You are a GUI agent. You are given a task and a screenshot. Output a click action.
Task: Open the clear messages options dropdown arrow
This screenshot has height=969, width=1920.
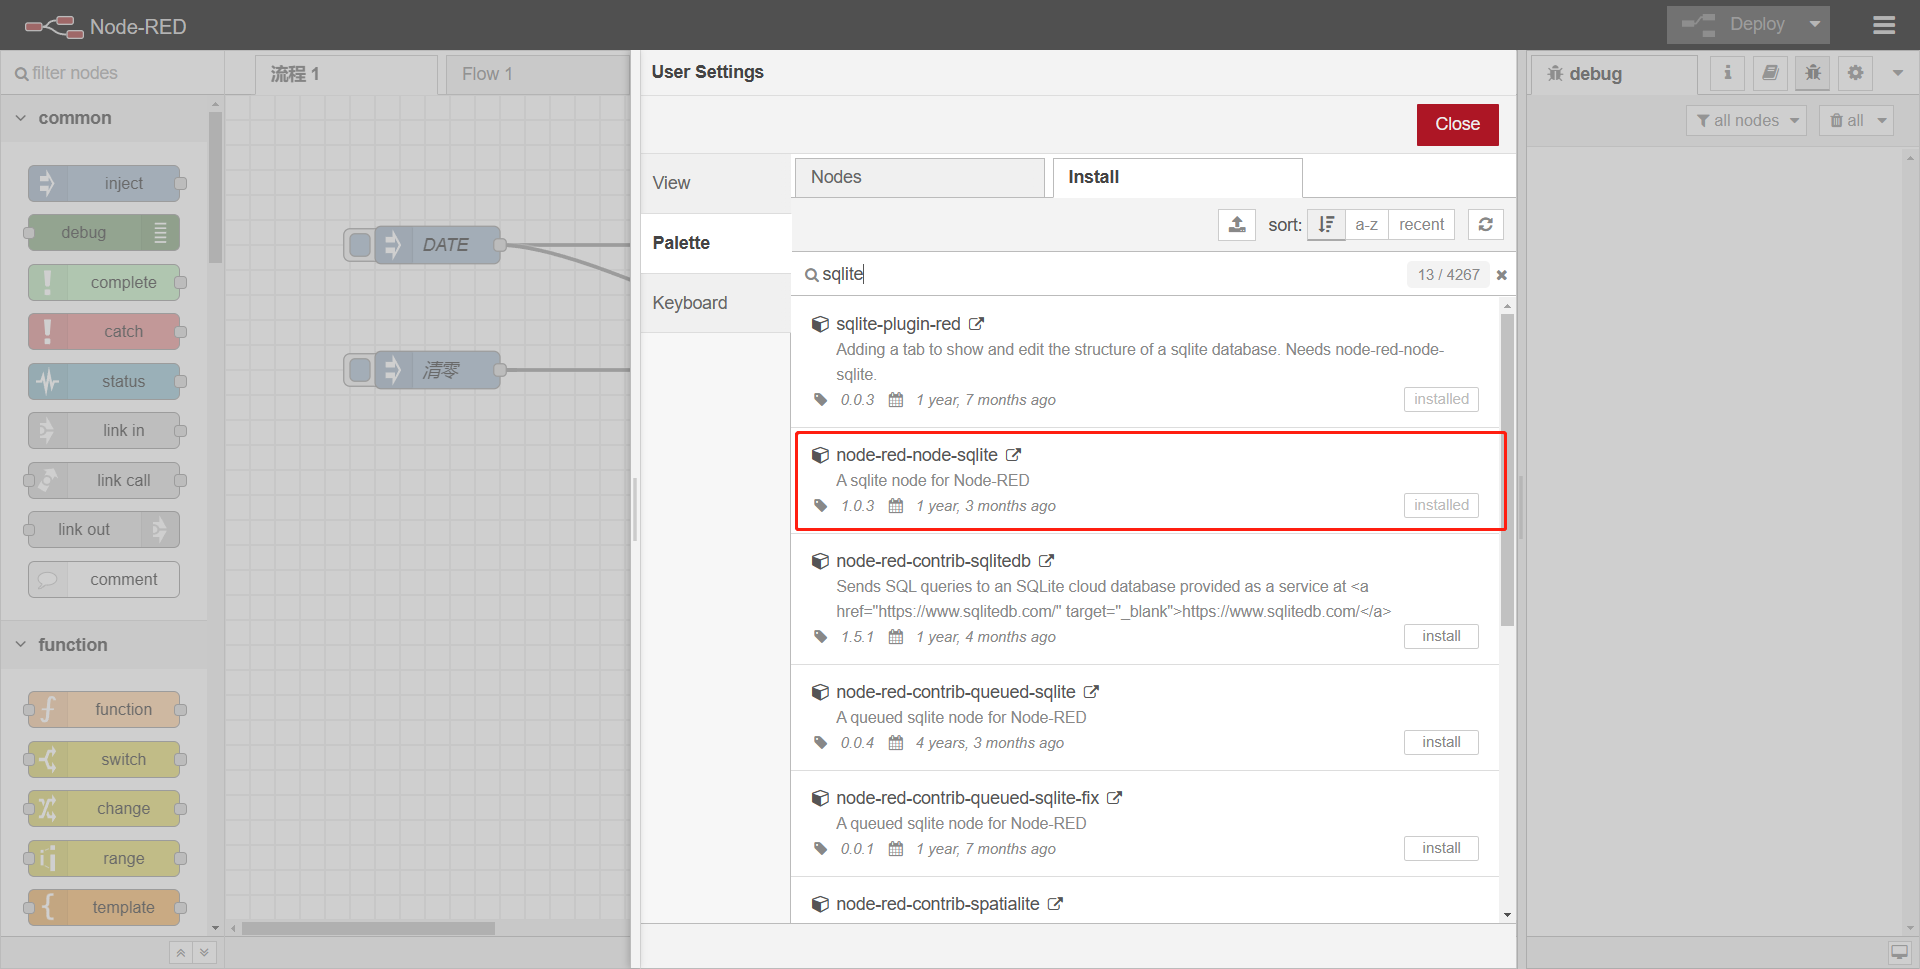1882,121
